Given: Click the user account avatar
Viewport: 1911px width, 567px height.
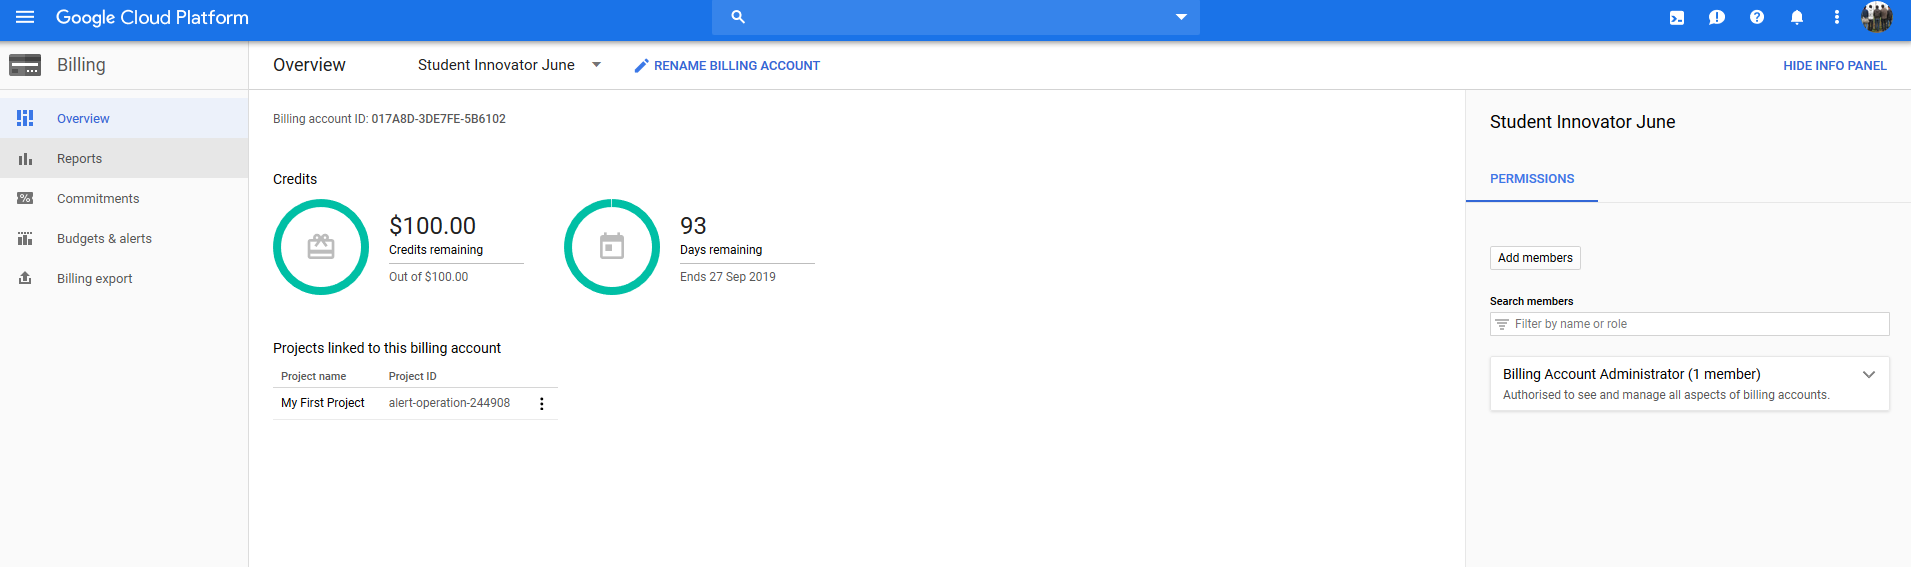Looking at the screenshot, I should tap(1876, 17).
